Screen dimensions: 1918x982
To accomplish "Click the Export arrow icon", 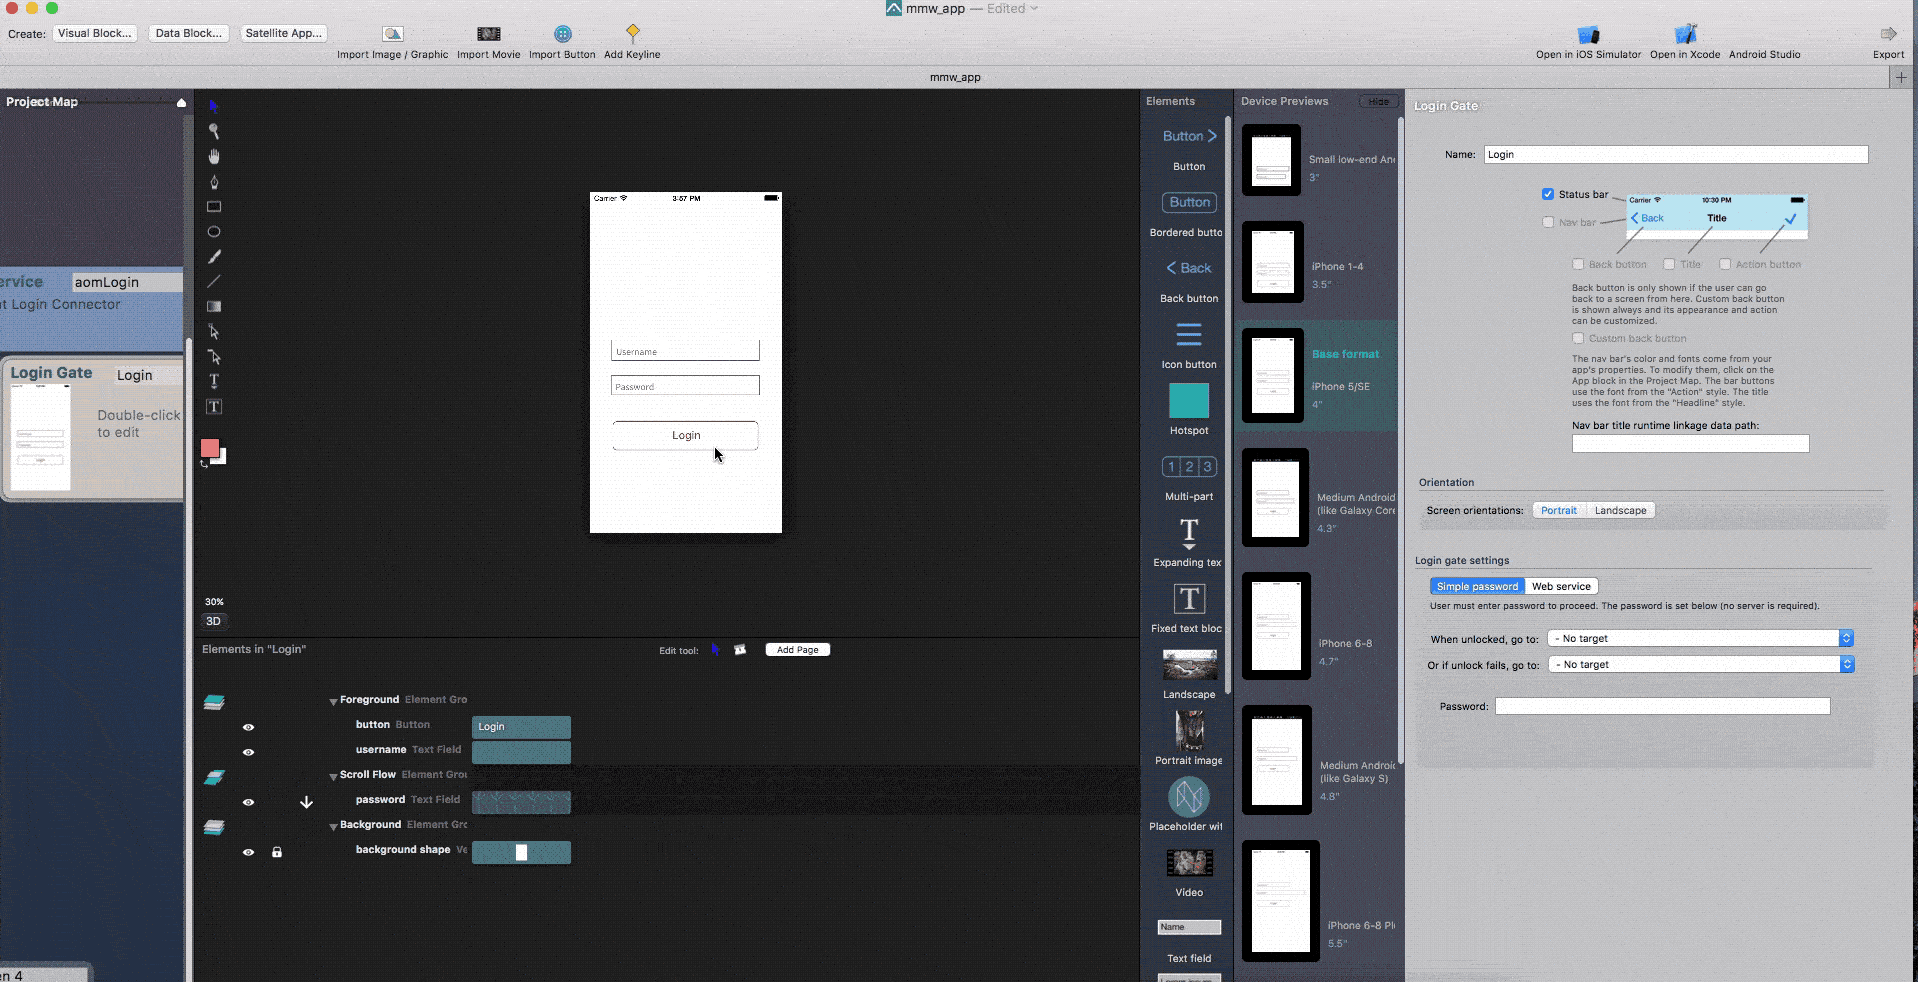I will point(1888,33).
